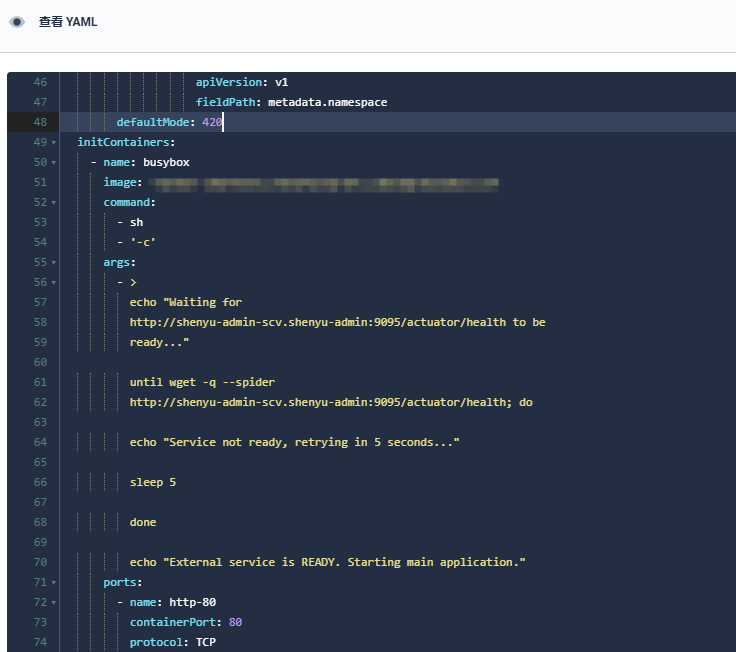Click the eye icon beside 查看 YAML

click(17, 22)
